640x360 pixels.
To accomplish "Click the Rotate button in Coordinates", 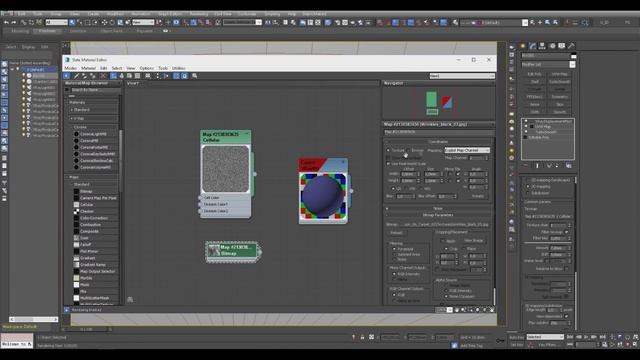I will 478,196.
